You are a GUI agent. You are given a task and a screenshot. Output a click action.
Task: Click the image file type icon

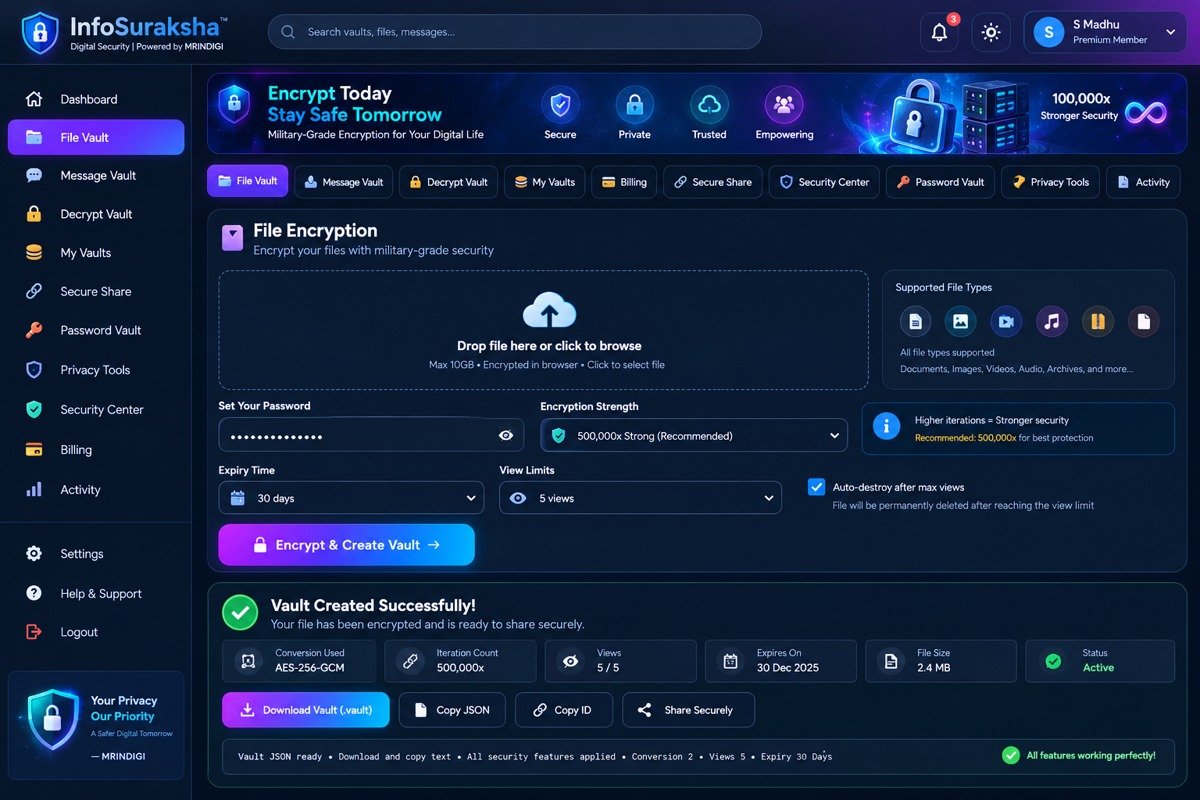tap(960, 321)
